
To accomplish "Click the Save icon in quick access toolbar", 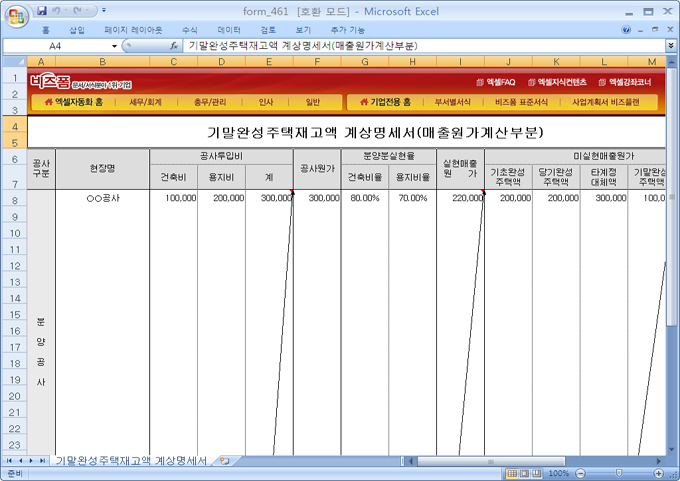I will [42, 10].
